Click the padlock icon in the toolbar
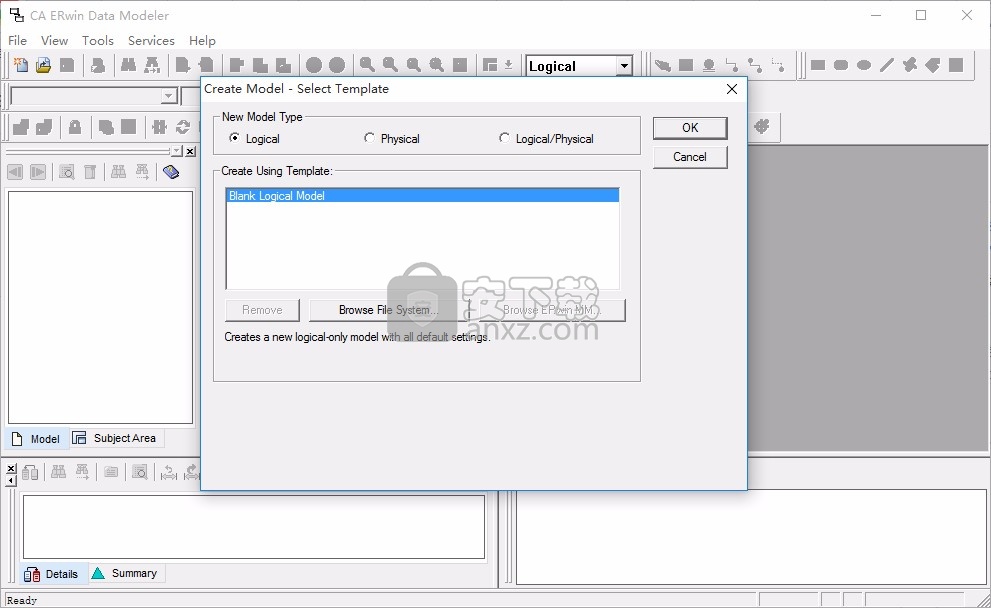 [x=75, y=127]
